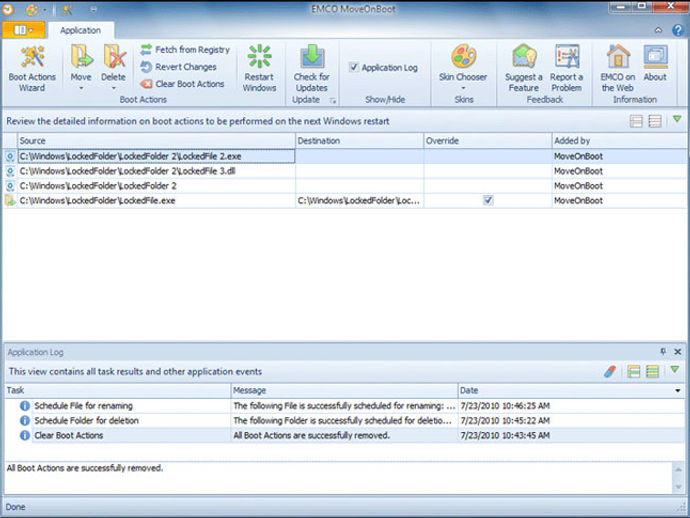690x518 pixels.
Task: Click the Move file icon
Action: click(x=81, y=57)
